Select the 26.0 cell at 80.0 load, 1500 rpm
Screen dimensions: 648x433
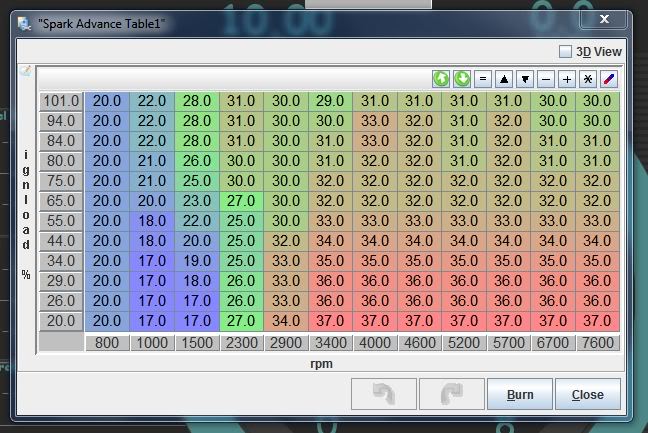pyautogui.click(x=197, y=161)
